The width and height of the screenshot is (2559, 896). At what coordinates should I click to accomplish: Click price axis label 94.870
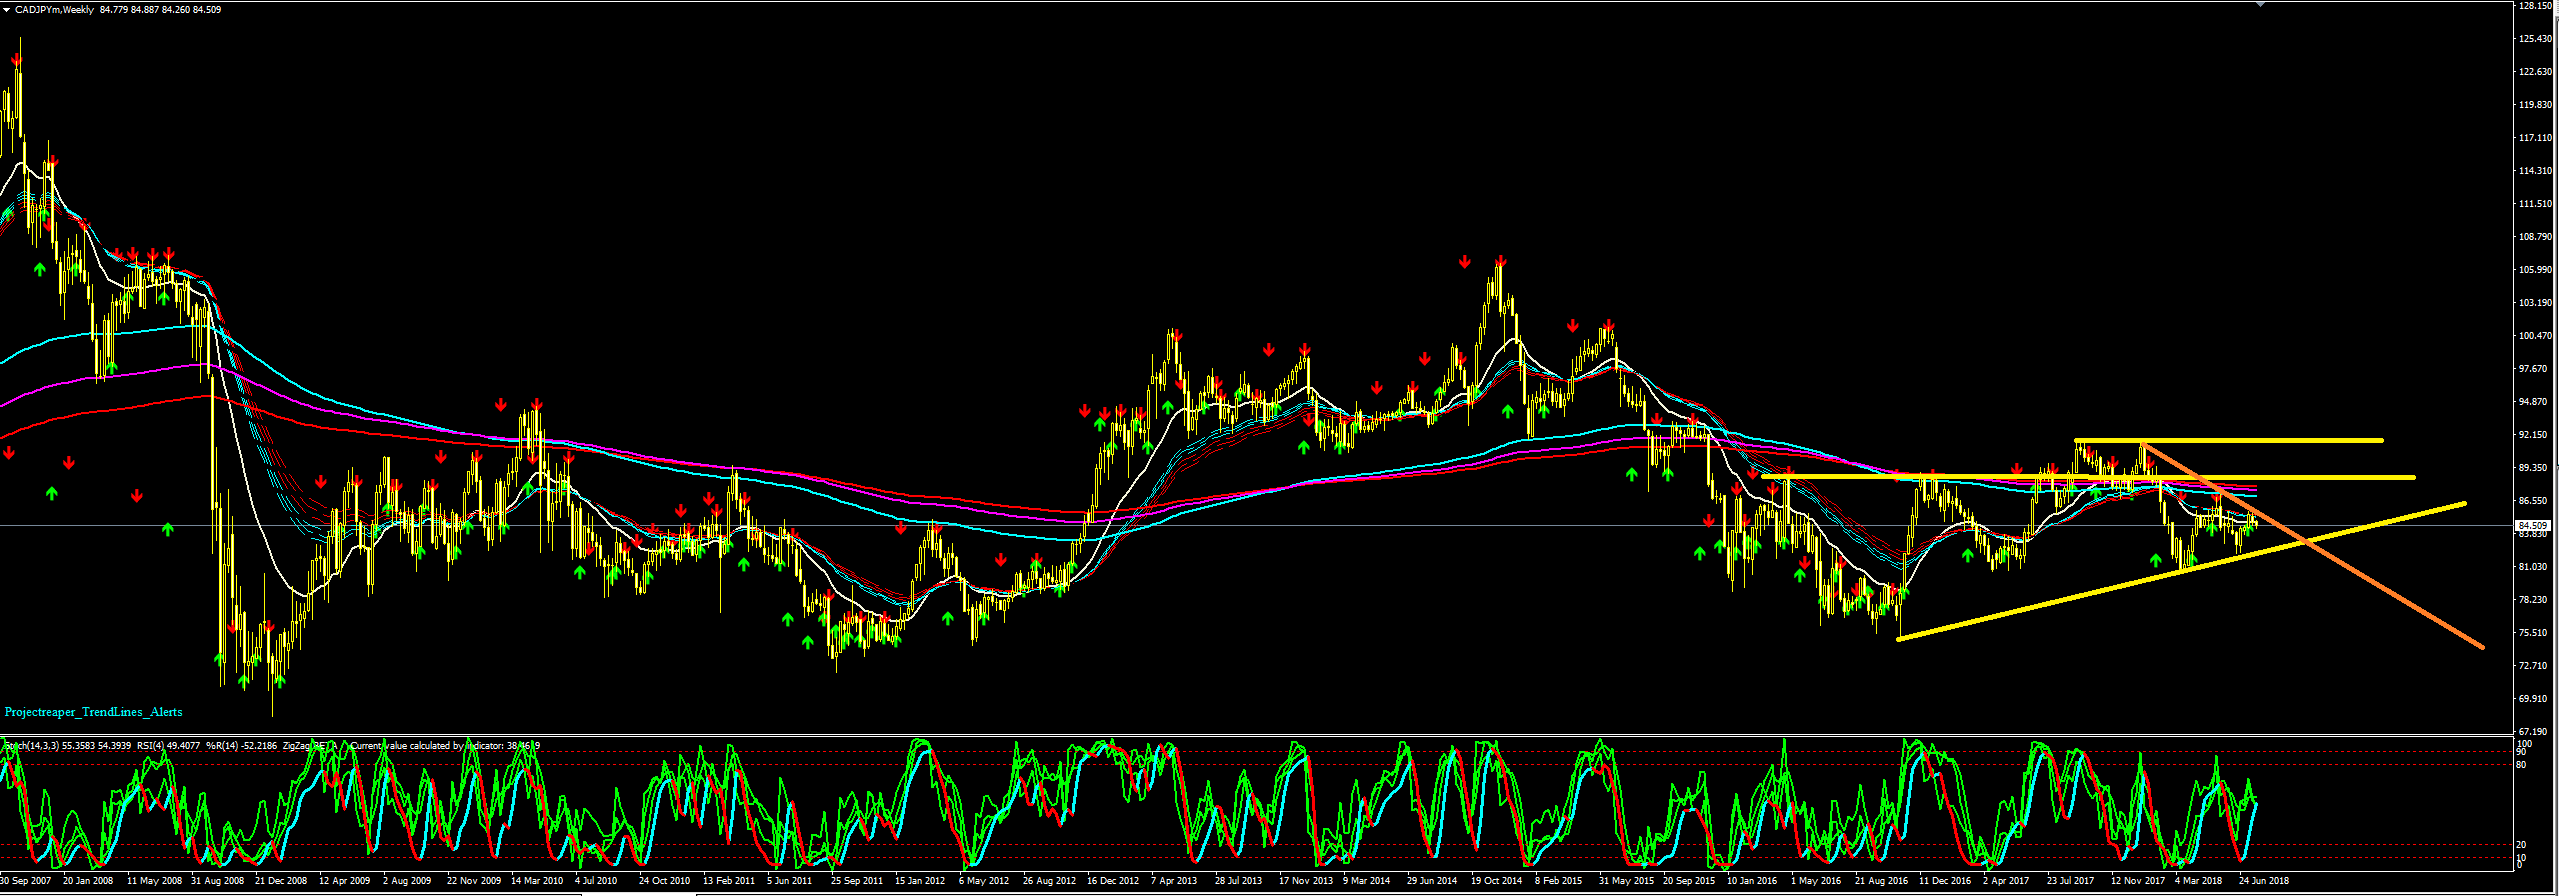tap(2535, 402)
